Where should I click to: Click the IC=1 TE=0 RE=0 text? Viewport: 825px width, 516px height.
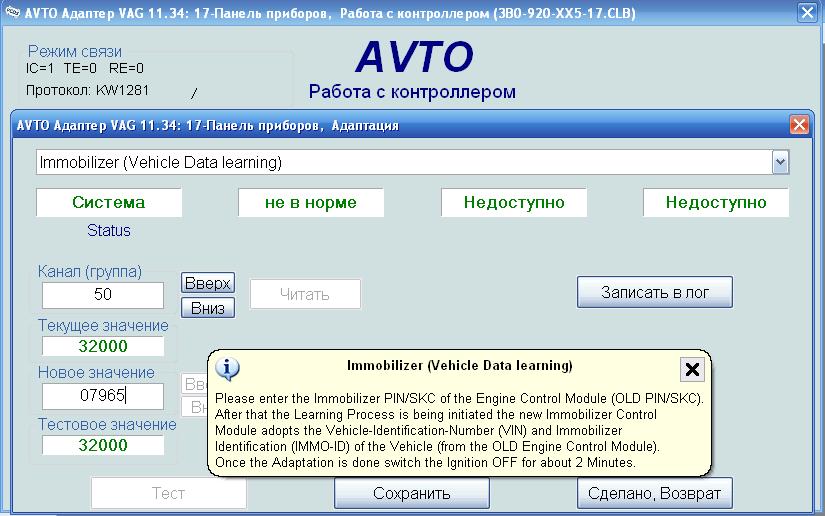(x=85, y=68)
